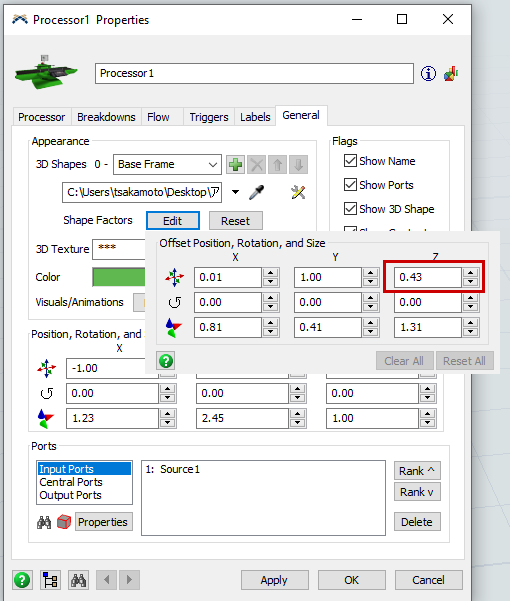Open the green Color swatch
Viewport: 510px width, 601px height.
coord(119,277)
